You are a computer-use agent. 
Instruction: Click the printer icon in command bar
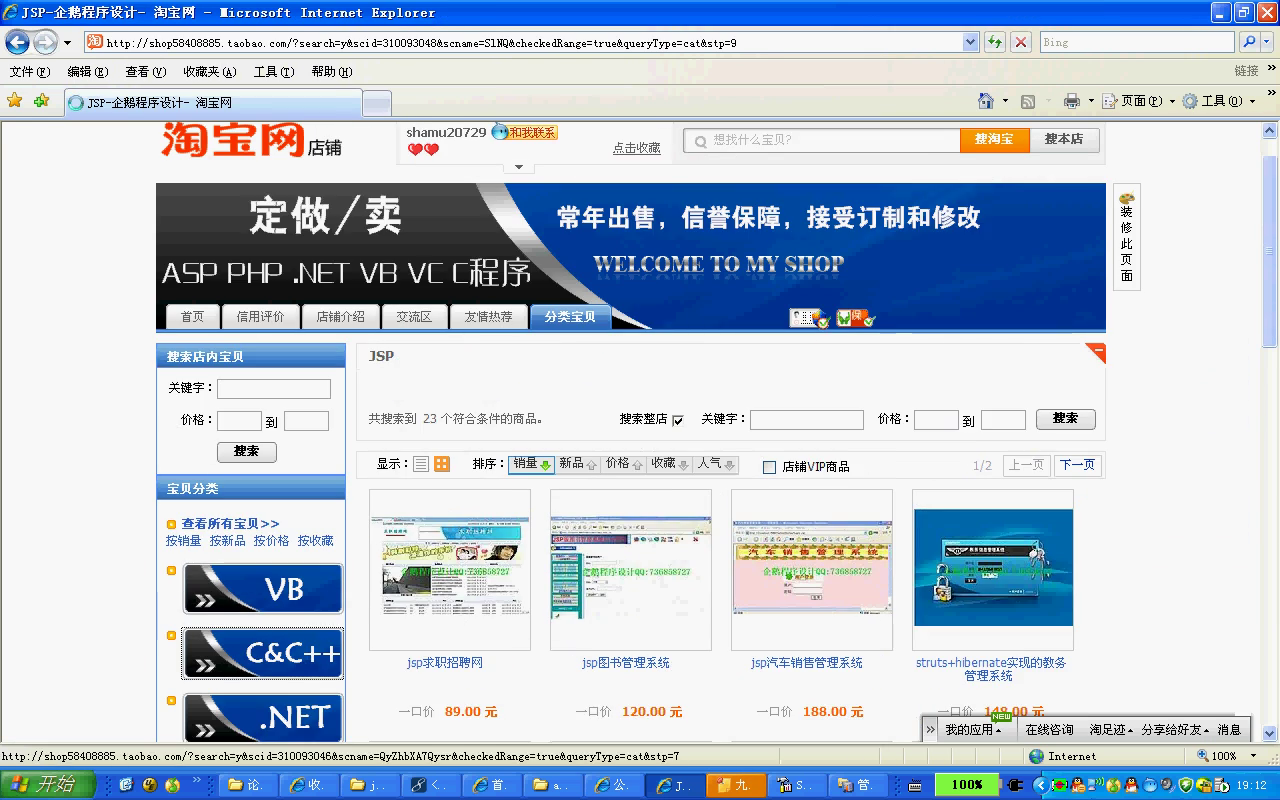pos(1072,101)
